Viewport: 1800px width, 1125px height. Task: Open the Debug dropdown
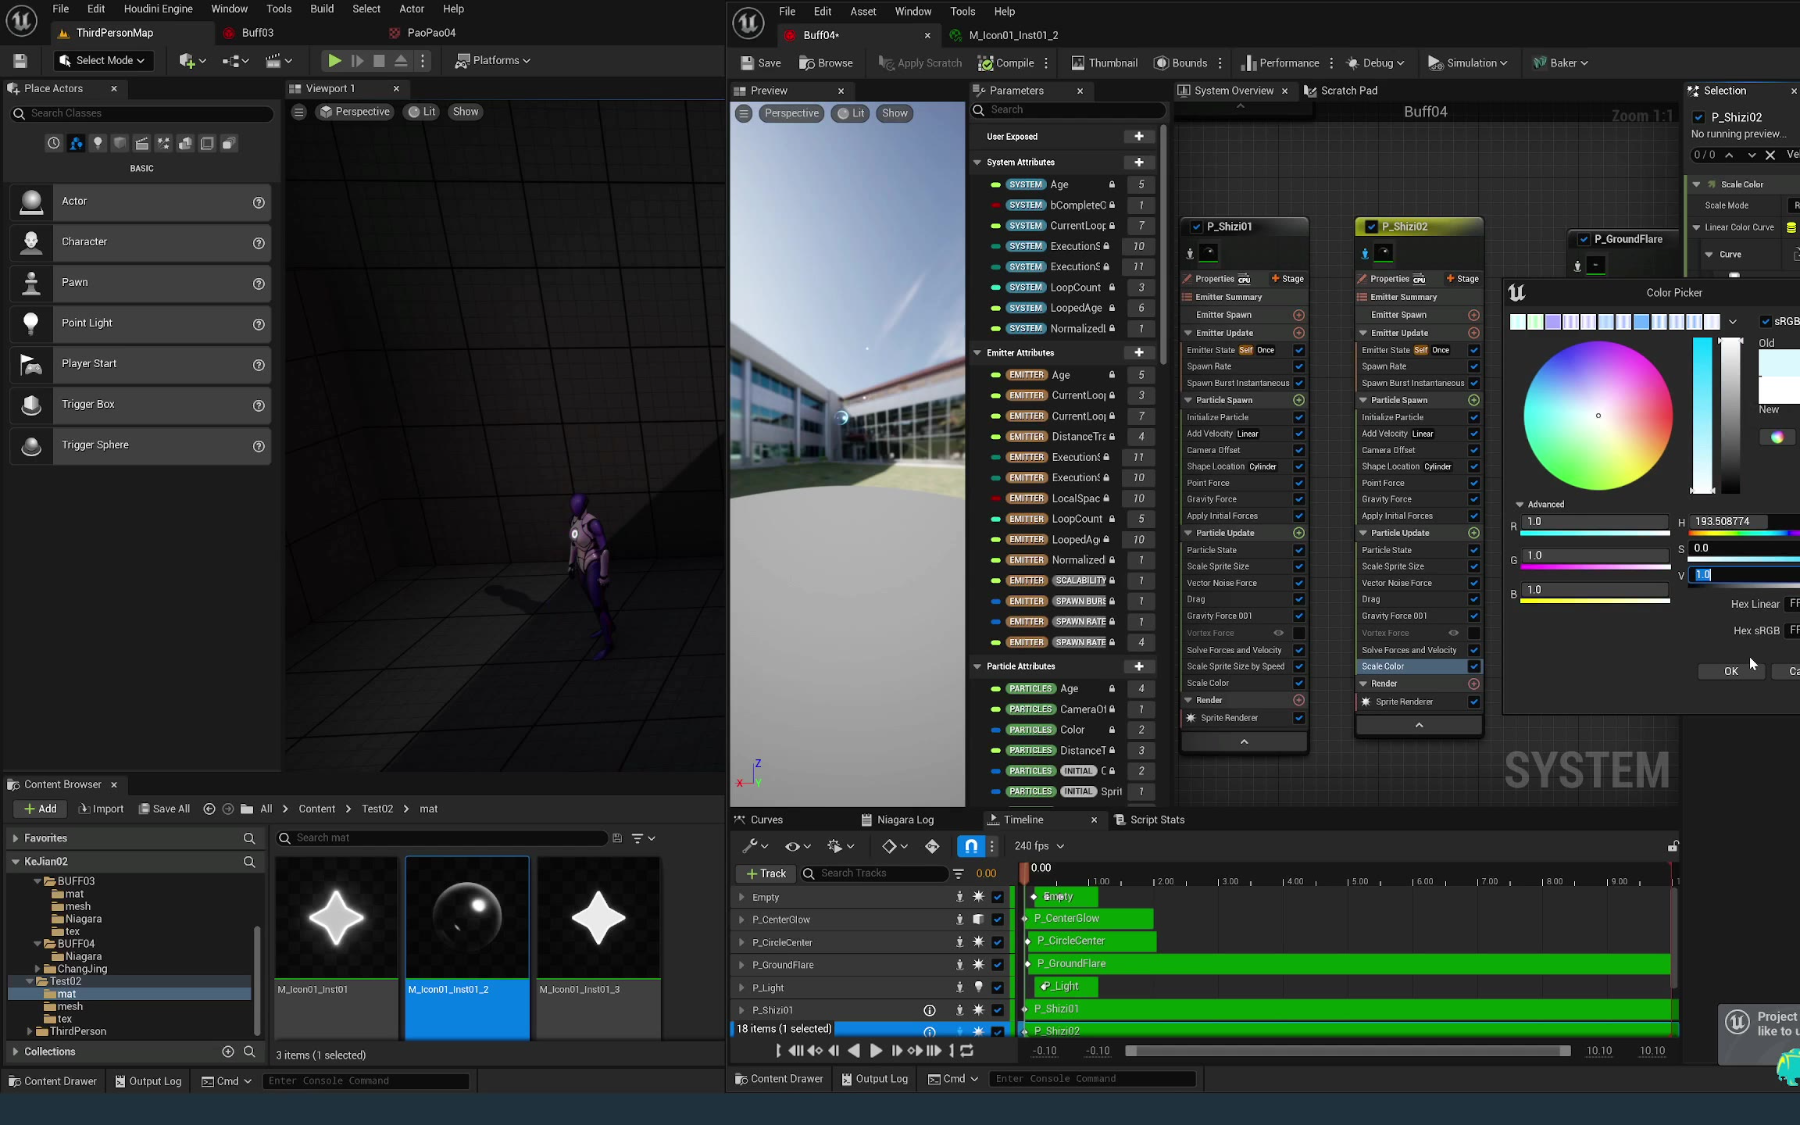tap(1375, 63)
